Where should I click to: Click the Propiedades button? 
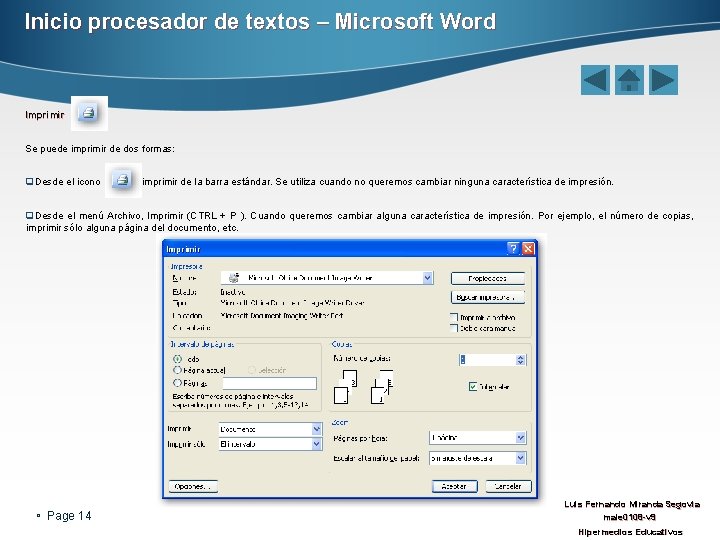pyautogui.click(x=488, y=278)
